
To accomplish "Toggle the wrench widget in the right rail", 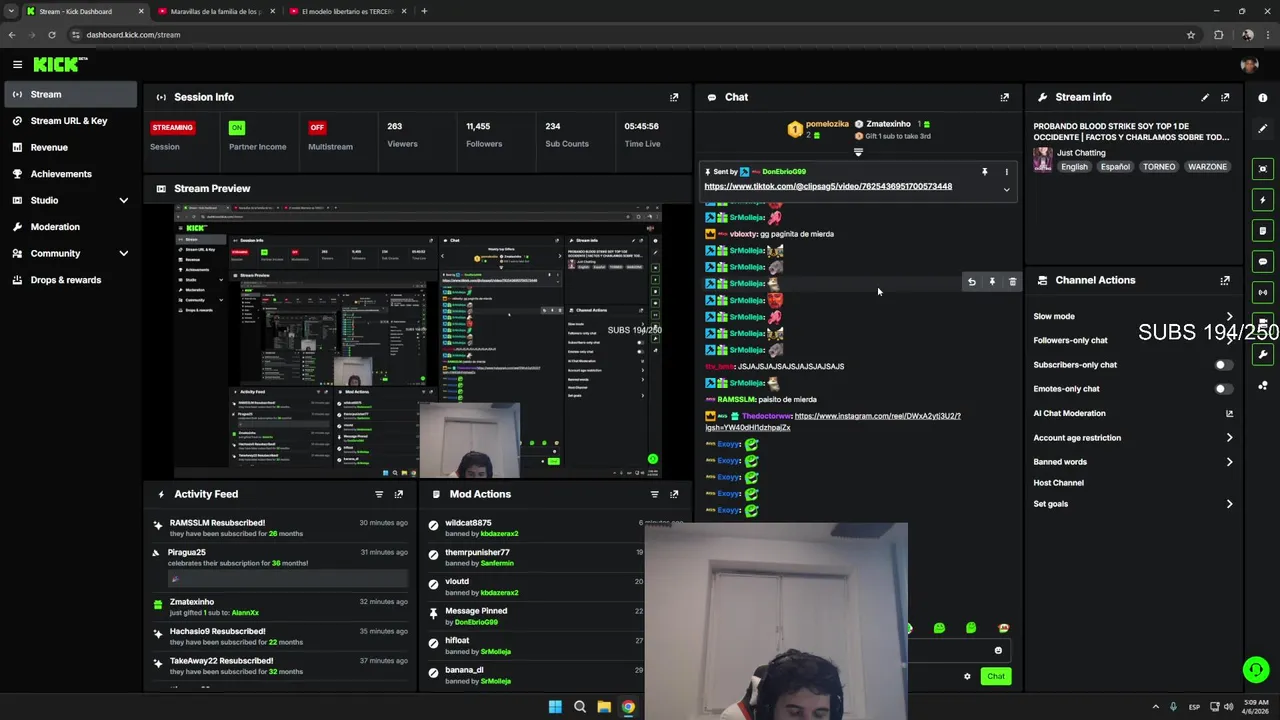I will point(1263,354).
